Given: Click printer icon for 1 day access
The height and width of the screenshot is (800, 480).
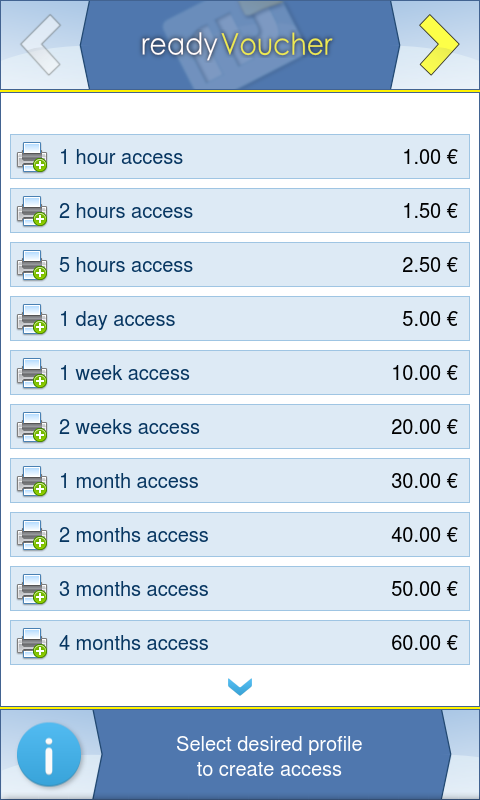Looking at the screenshot, I should coord(32,319).
